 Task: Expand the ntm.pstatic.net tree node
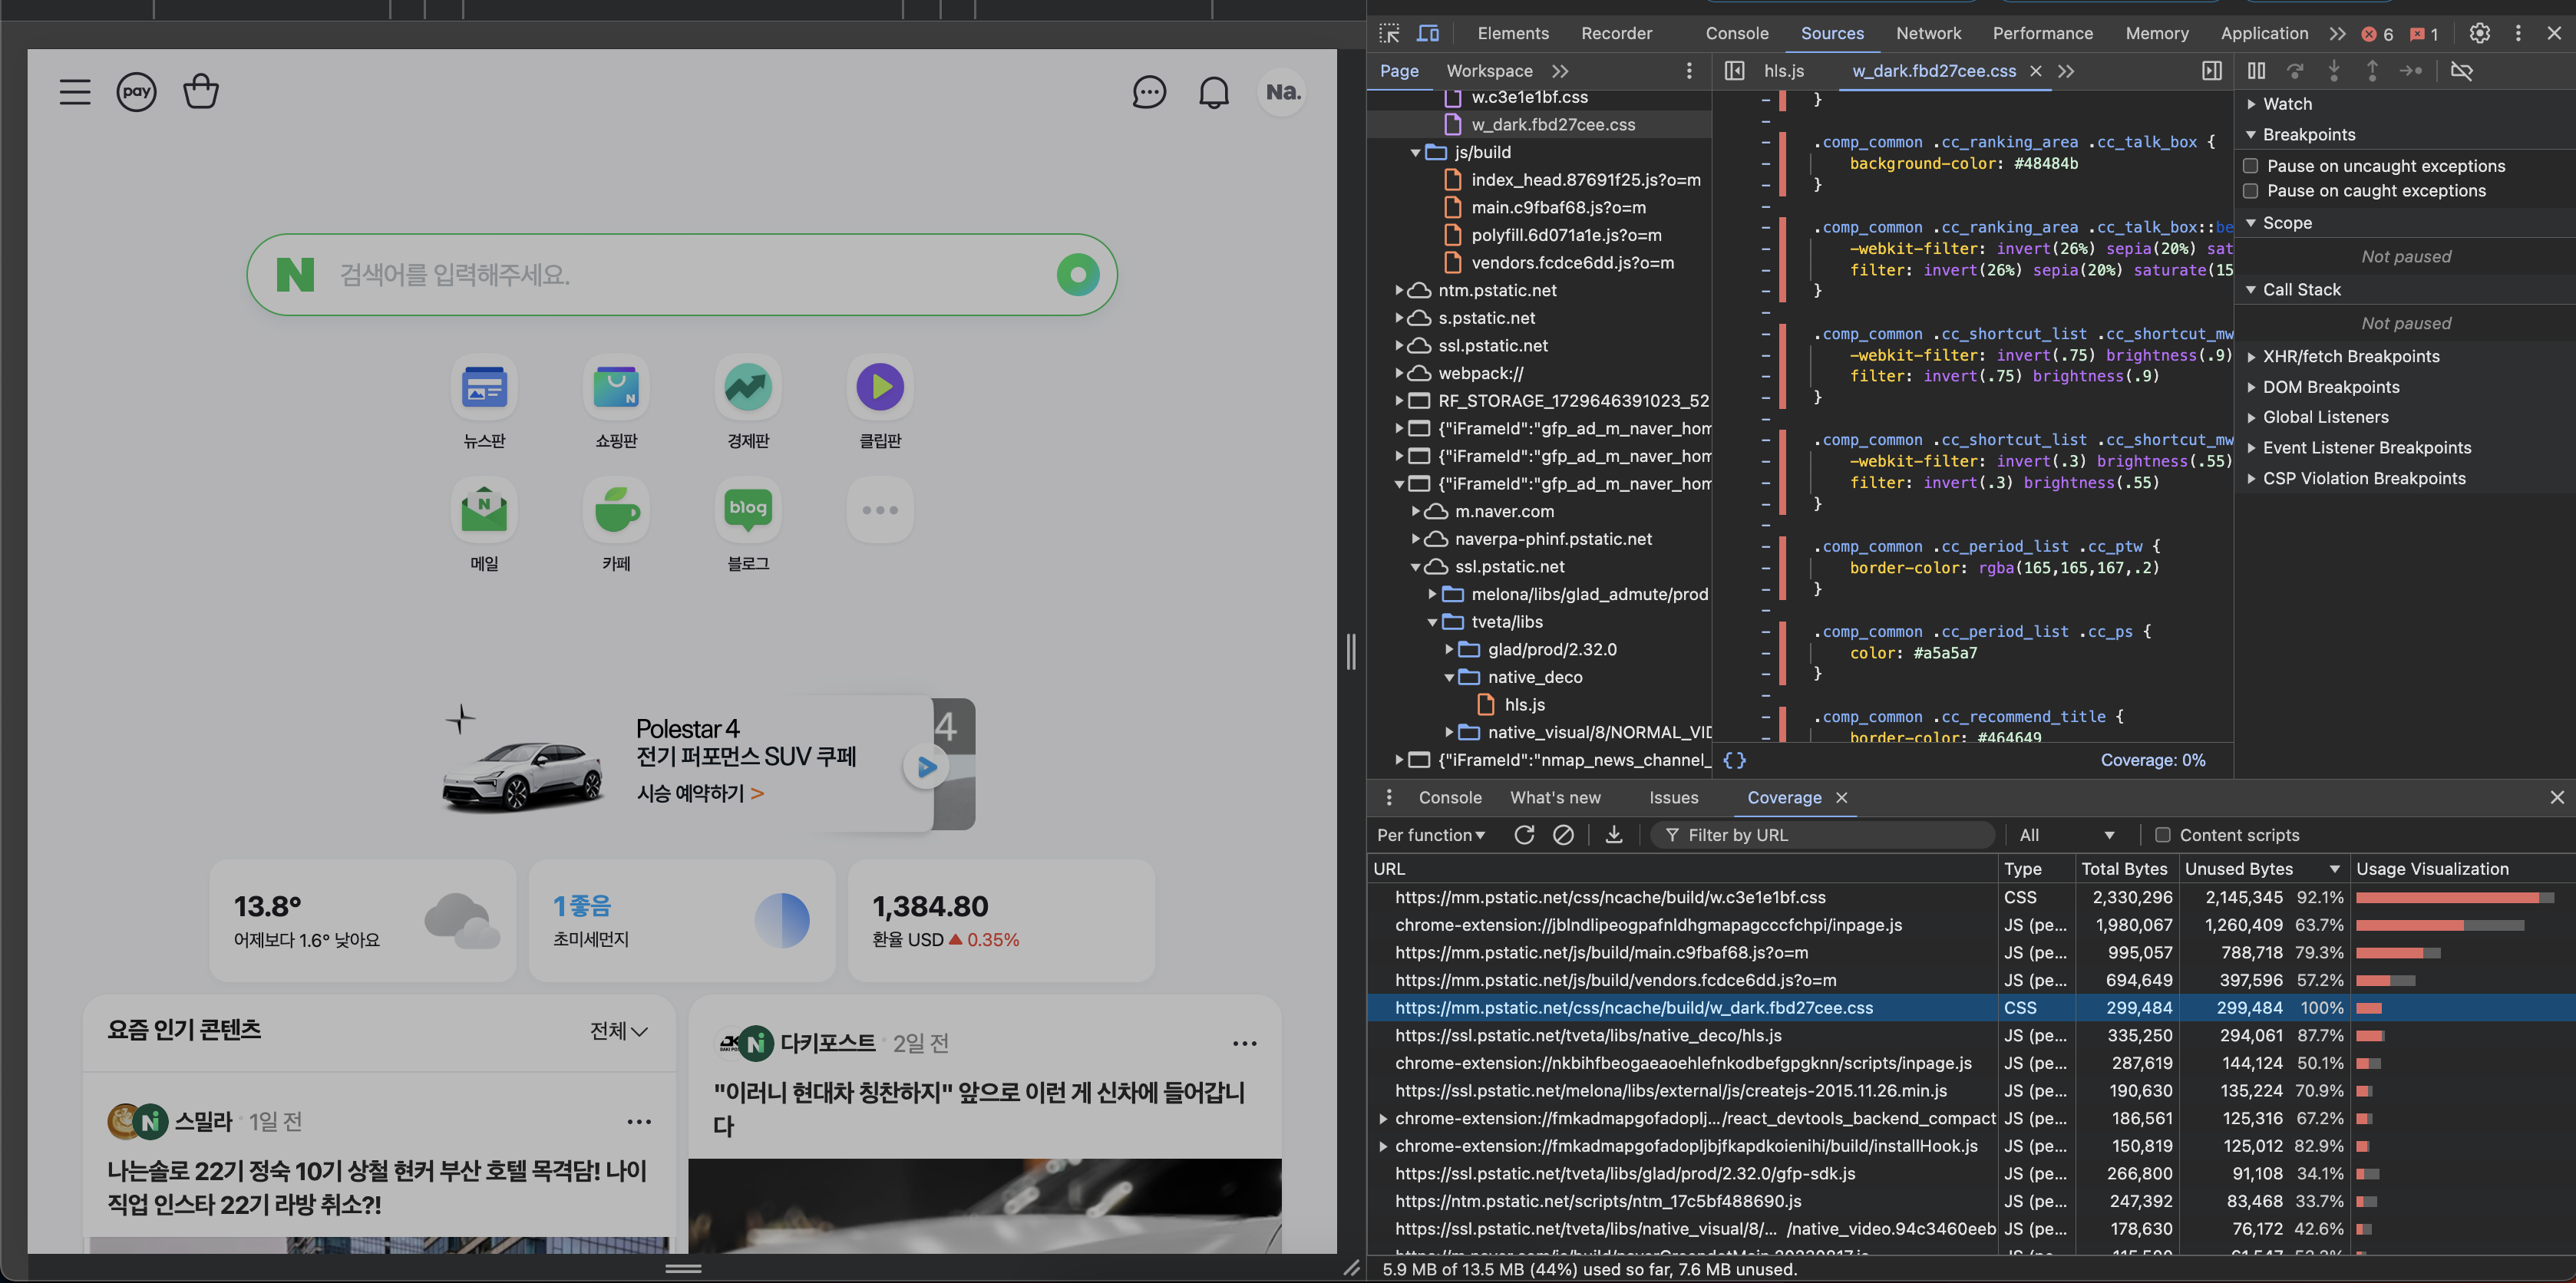pos(1399,291)
